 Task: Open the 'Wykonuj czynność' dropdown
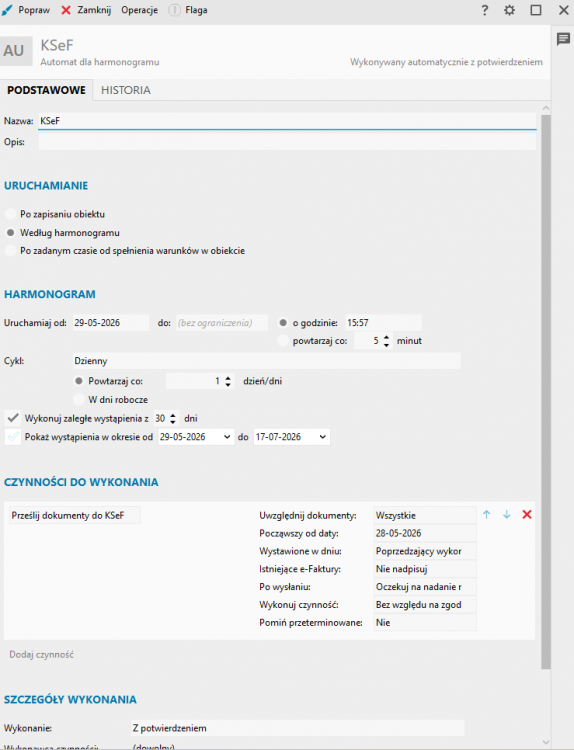point(425,605)
